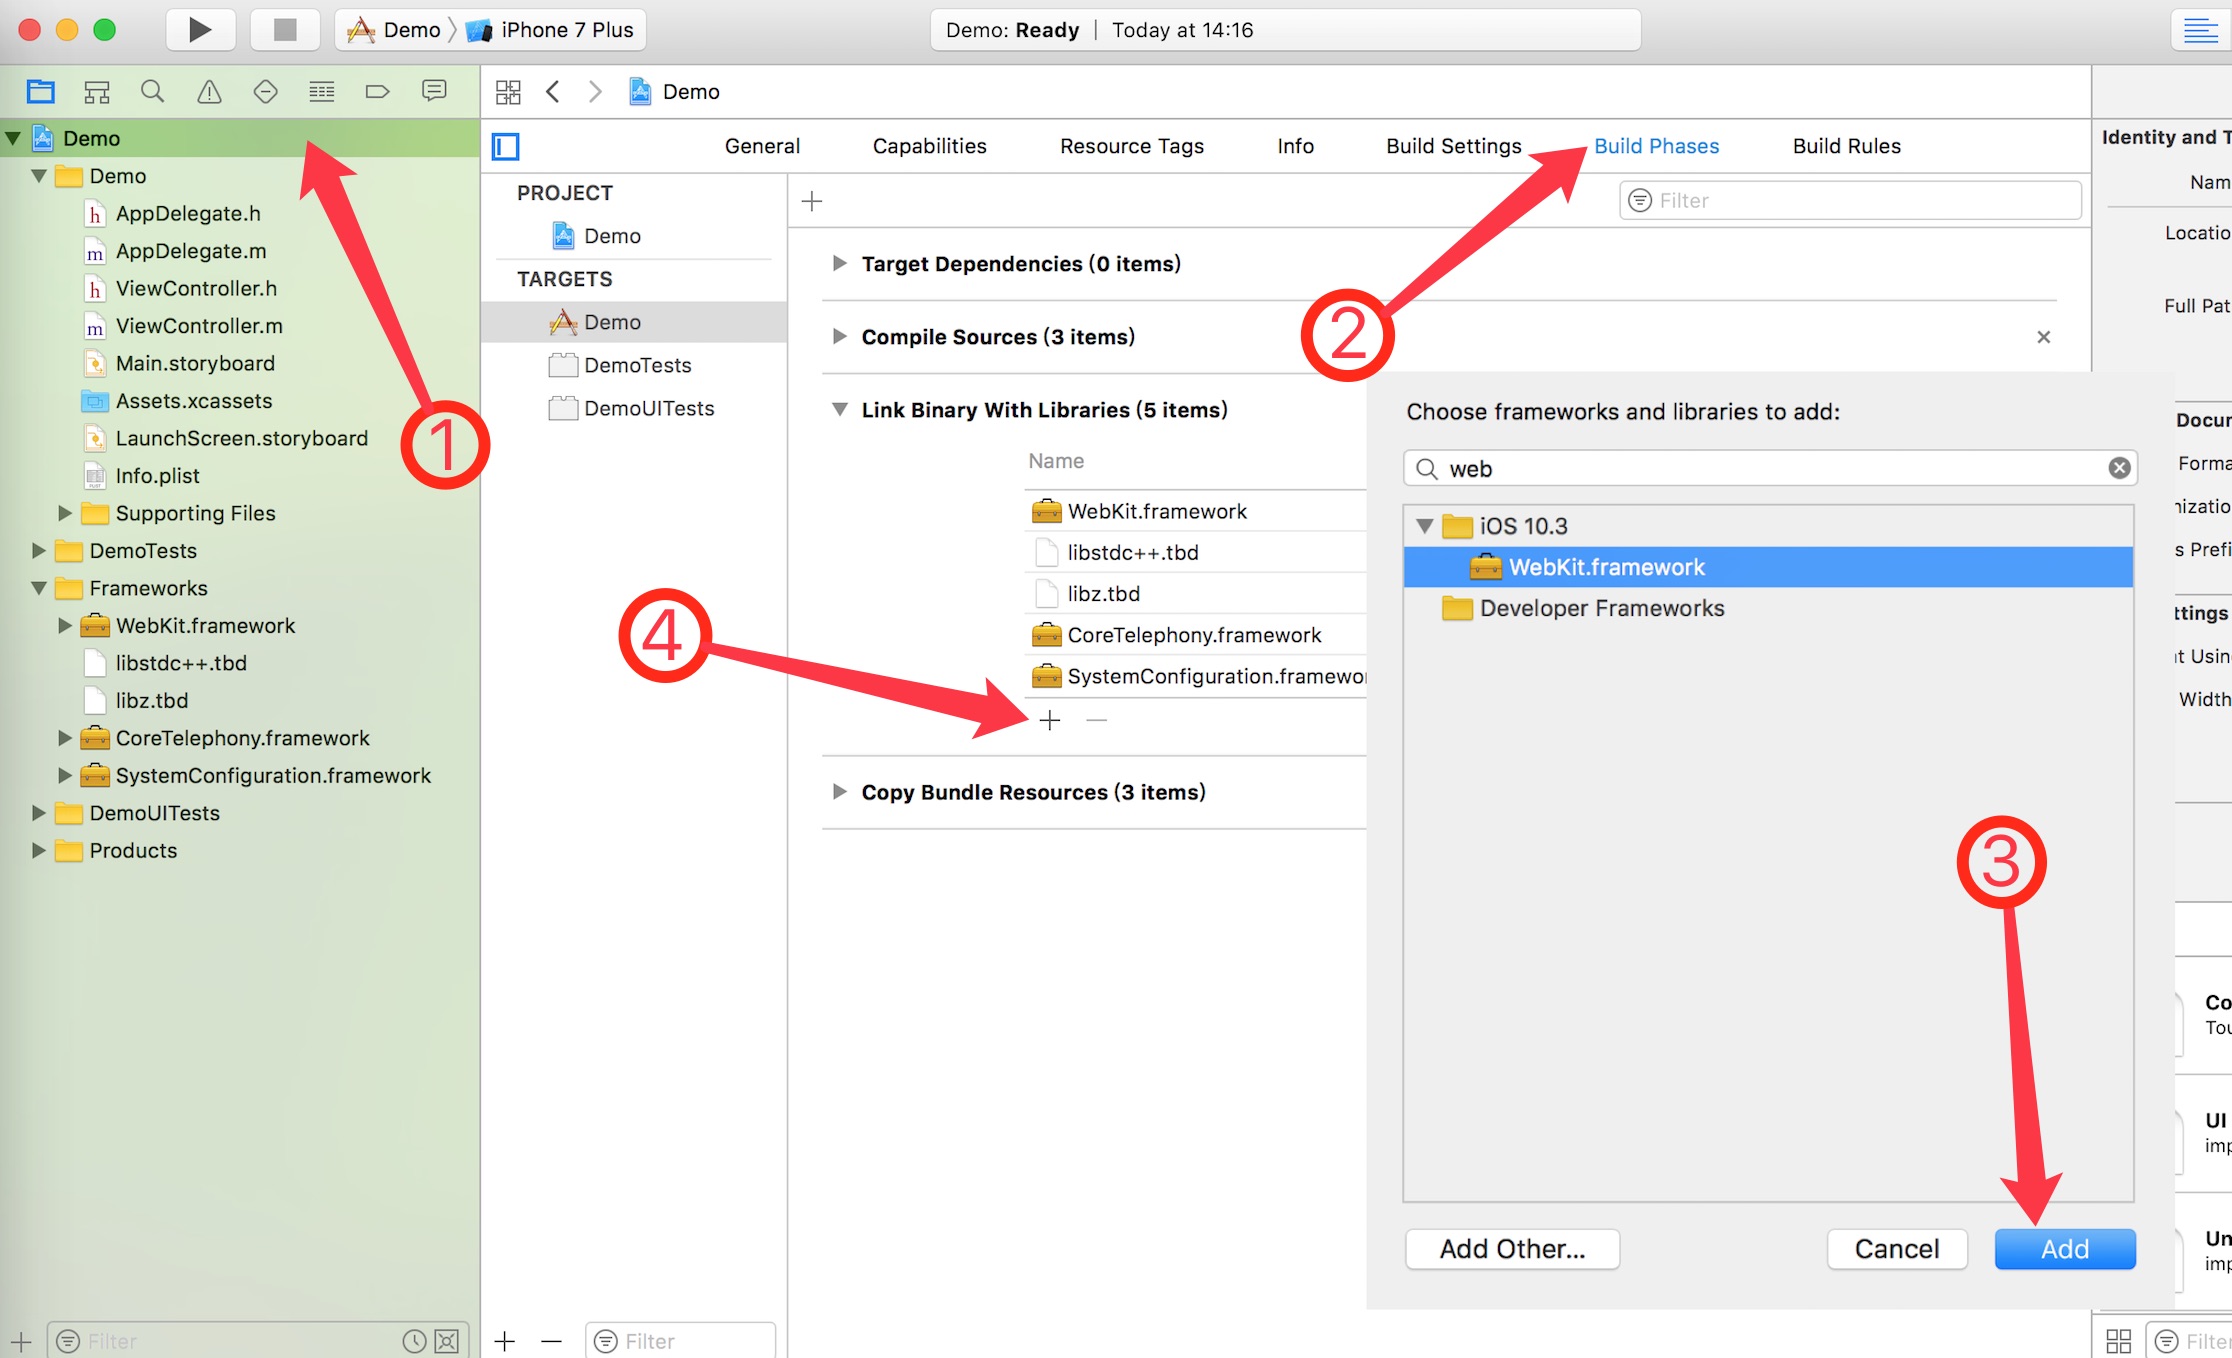
Task: Choose the iPhone 7 Plus destination
Action: [550, 30]
